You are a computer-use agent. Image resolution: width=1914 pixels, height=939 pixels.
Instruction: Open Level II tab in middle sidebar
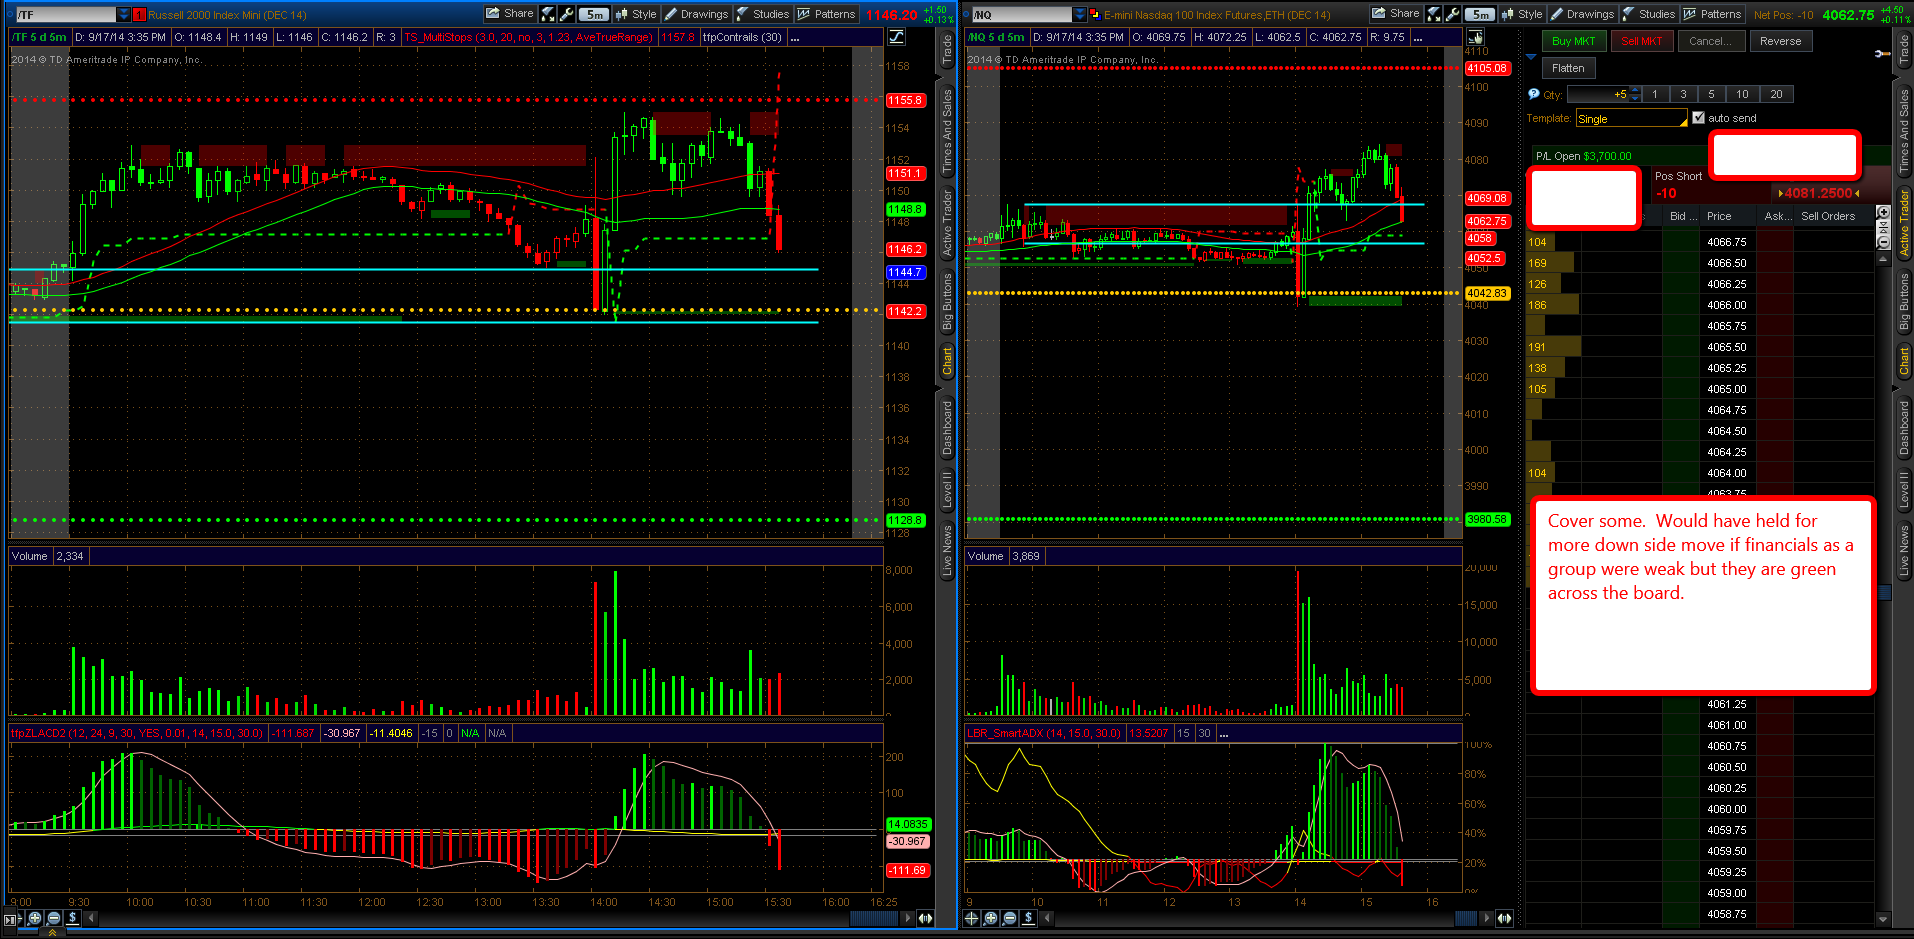coord(947,489)
